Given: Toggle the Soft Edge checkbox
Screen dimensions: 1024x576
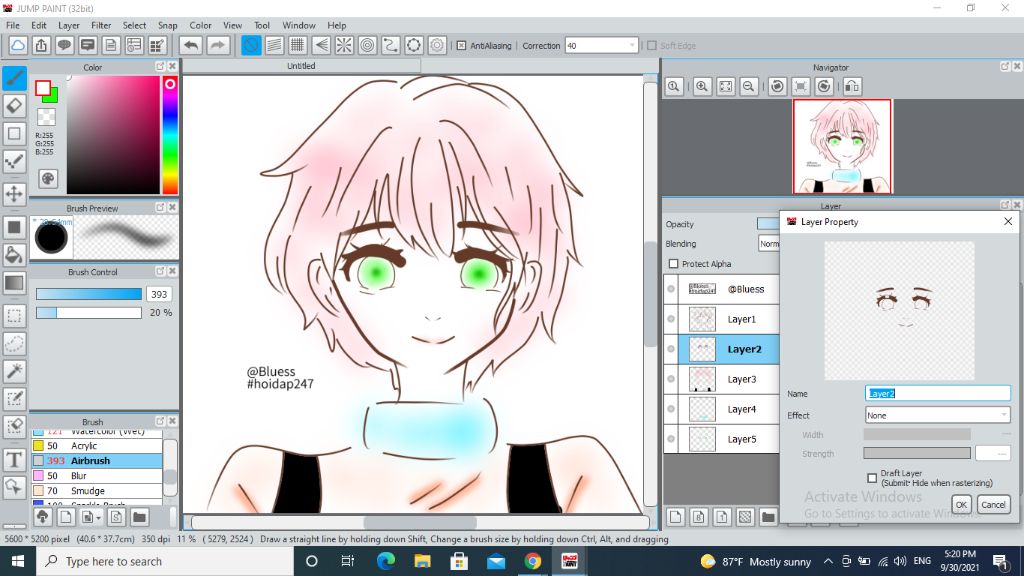Looking at the screenshot, I should 652,46.
